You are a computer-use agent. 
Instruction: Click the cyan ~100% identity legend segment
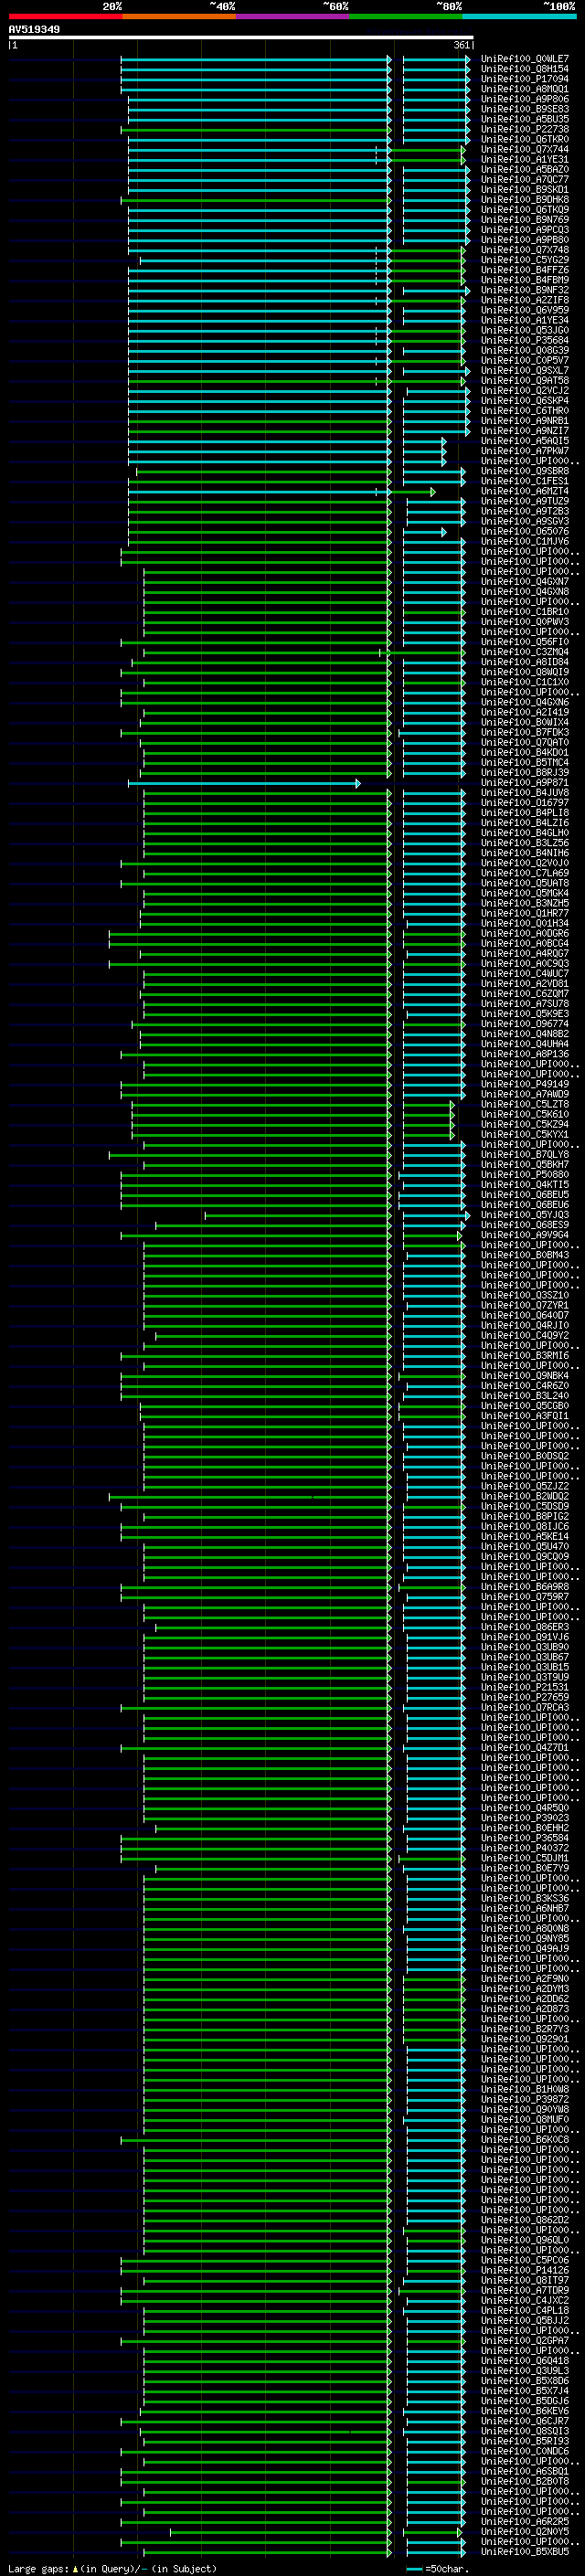pyautogui.click(x=519, y=16)
